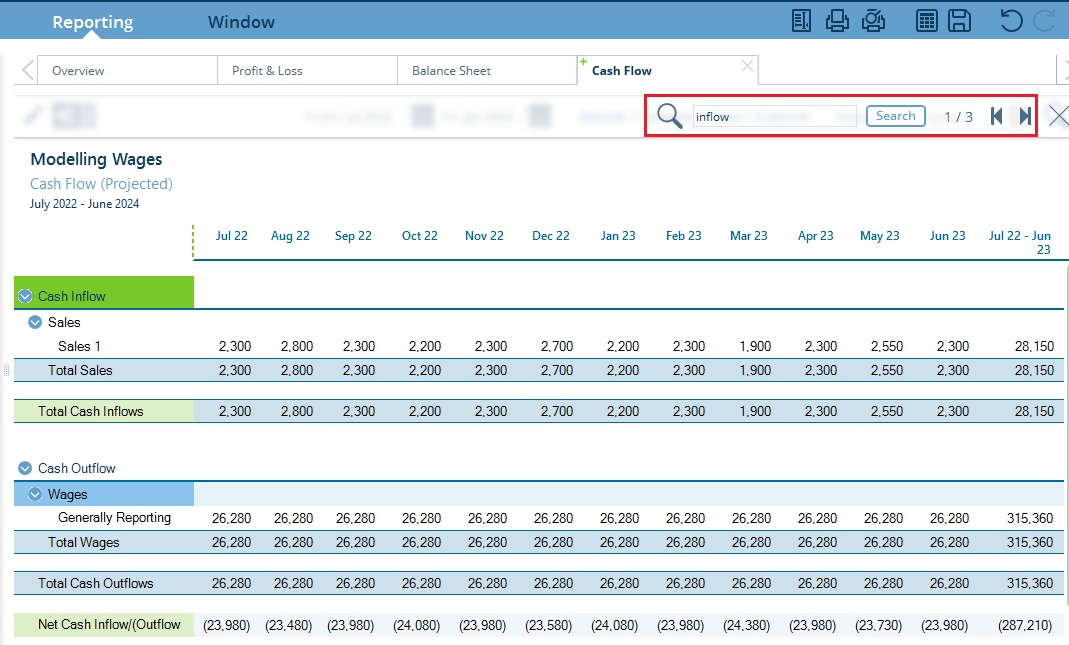
Task: Collapse the Cash Outflow section
Action: click(x=25, y=468)
